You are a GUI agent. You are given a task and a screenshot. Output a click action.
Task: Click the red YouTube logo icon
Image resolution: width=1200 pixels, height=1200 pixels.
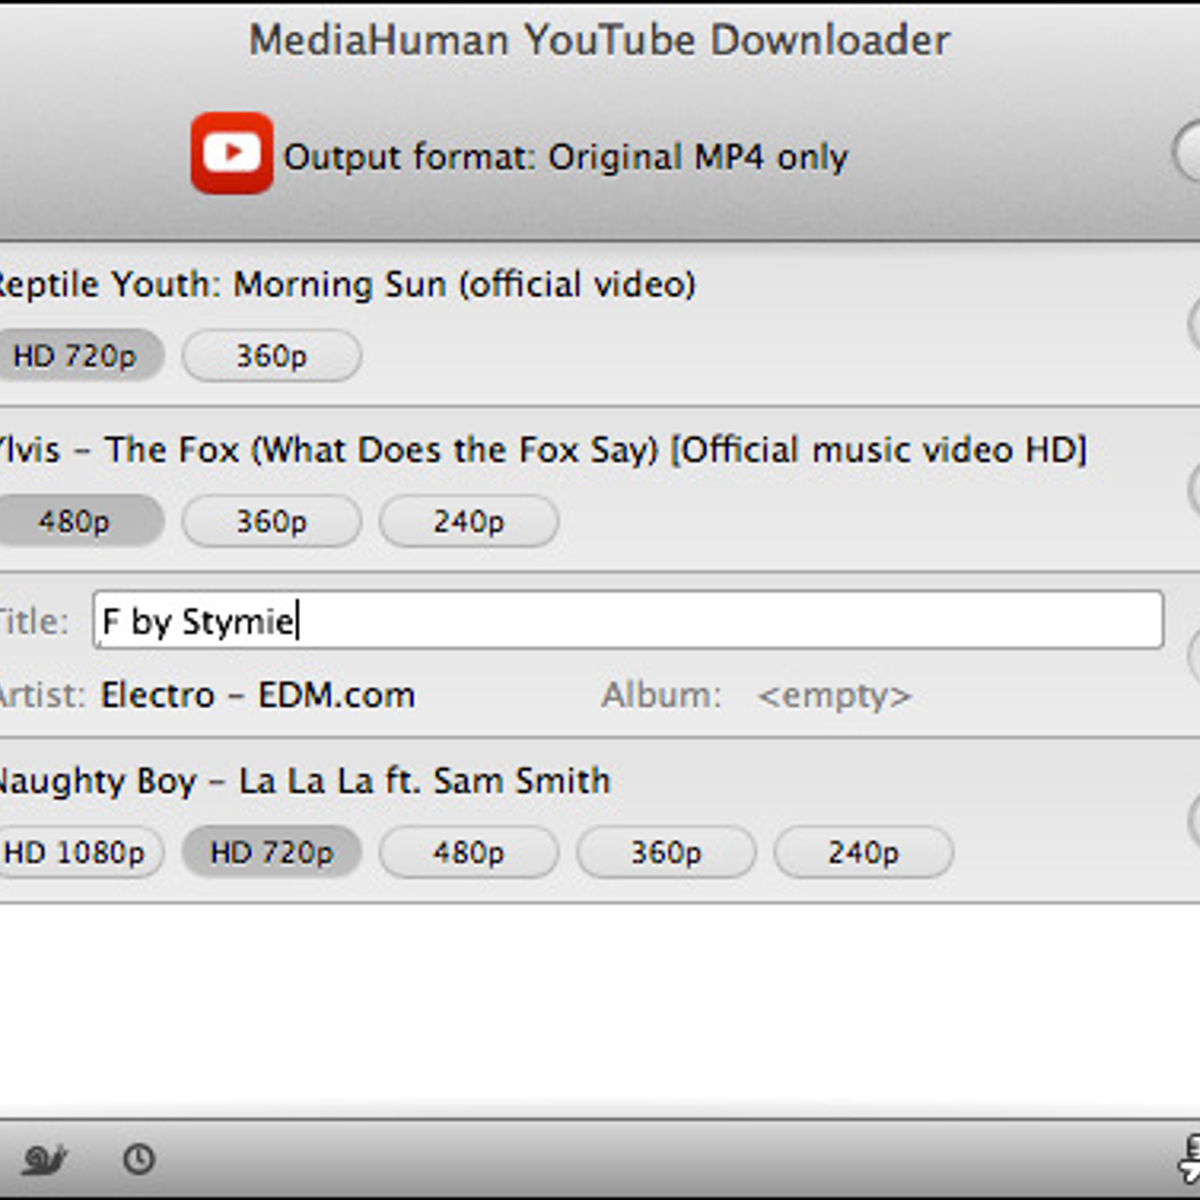[232, 153]
